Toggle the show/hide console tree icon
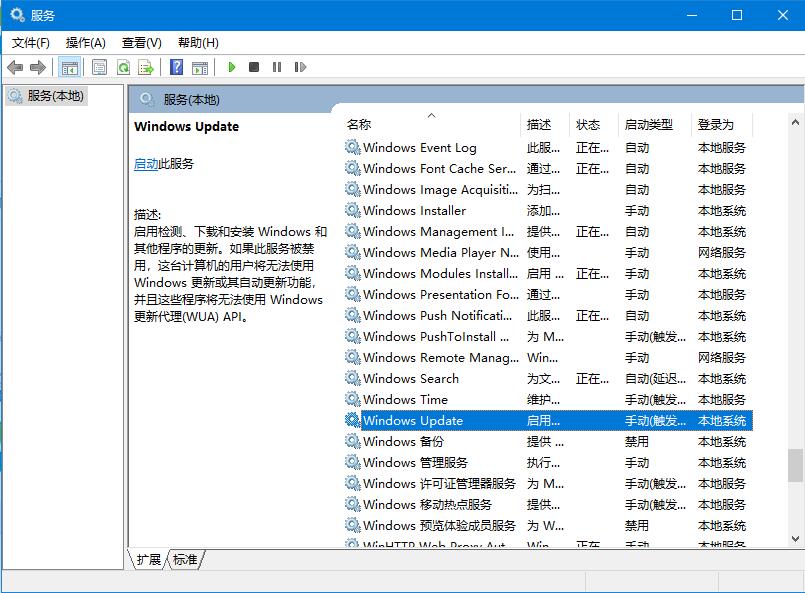 (69, 67)
